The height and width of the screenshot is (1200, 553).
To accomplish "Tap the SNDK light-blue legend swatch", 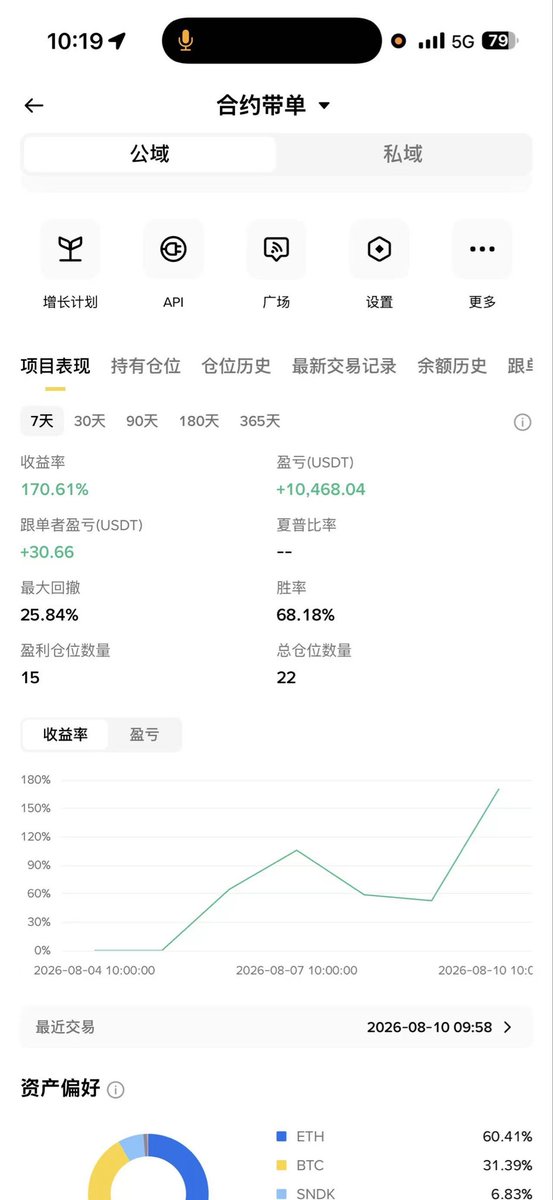I will (281, 1193).
